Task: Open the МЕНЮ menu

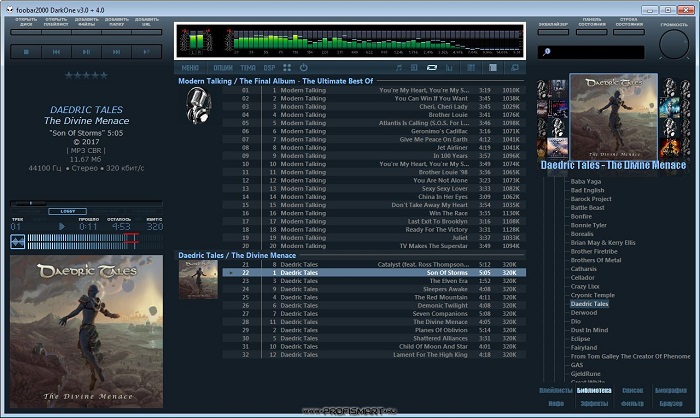Action: 190,68
